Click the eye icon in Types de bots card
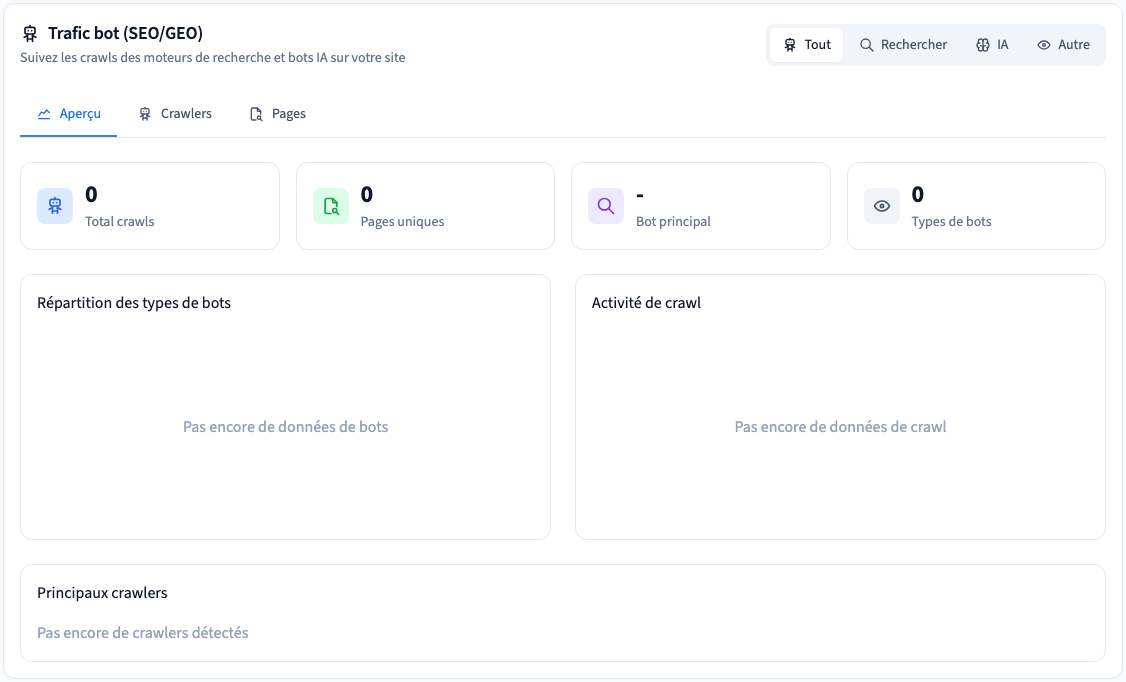The image size is (1126, 682). click(882, 206)
